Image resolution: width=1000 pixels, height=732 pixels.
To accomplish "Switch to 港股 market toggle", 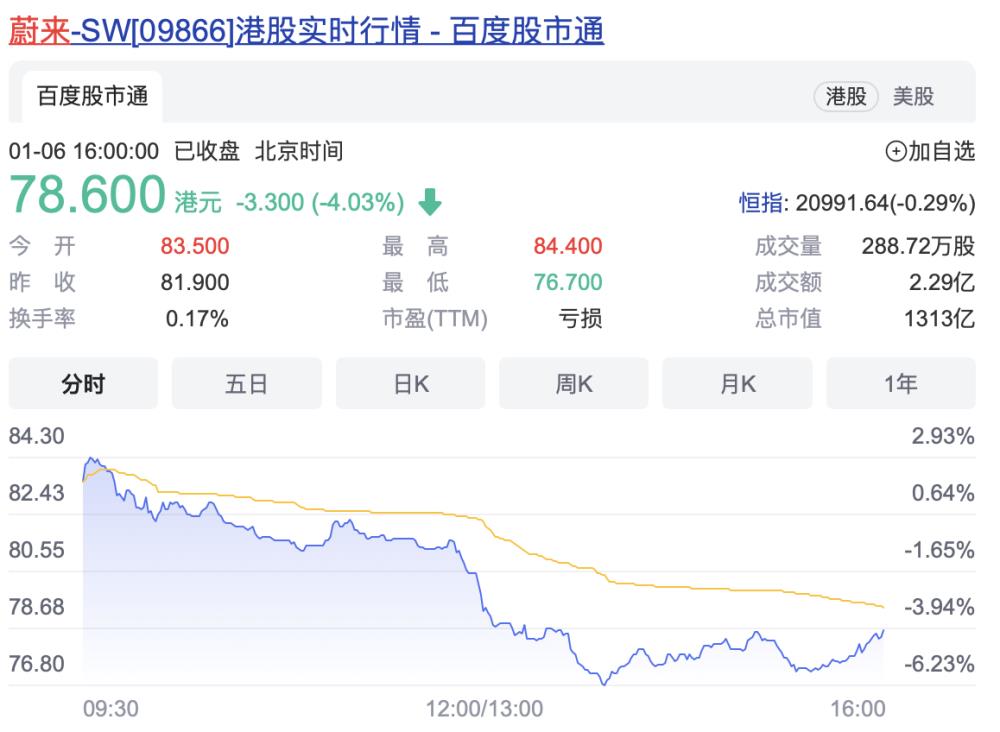I will click(x=846, y=97).
